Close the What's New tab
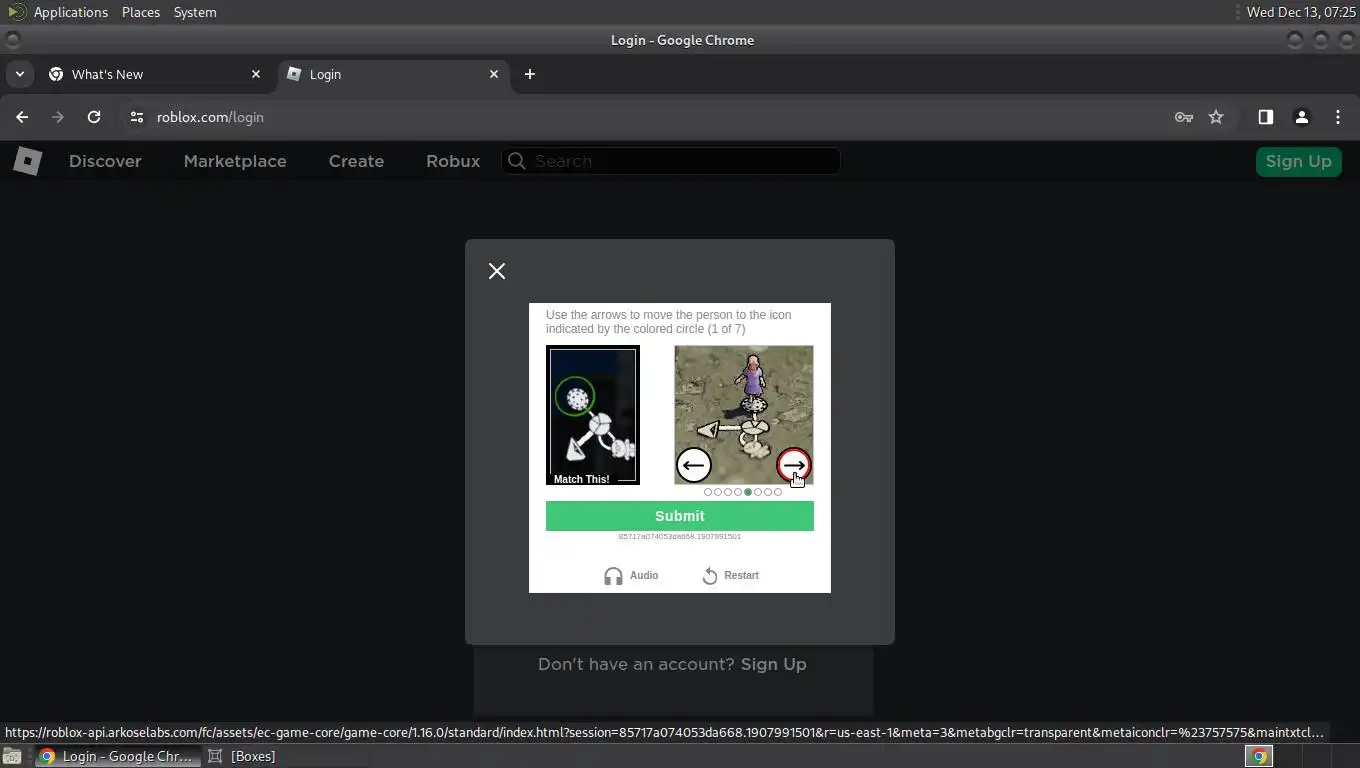 [x=255, y=74]
